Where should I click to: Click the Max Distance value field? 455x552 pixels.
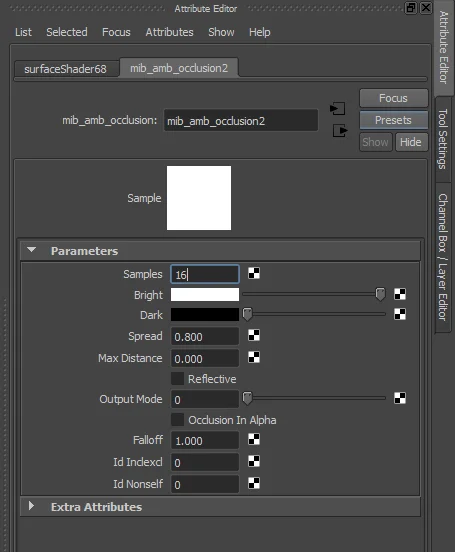coord(205,358)
